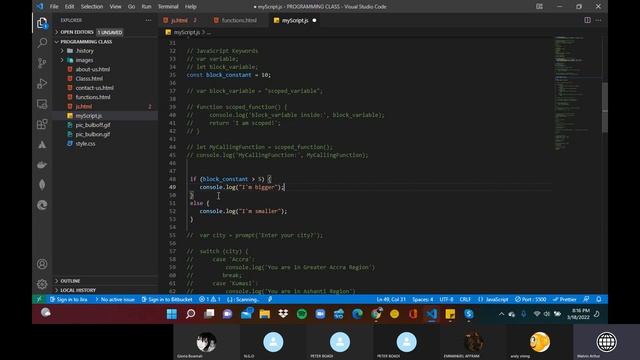The image size is (640, 360).
Task: Open the MongoDB leaf icon view
Action: tap(42, 185)
